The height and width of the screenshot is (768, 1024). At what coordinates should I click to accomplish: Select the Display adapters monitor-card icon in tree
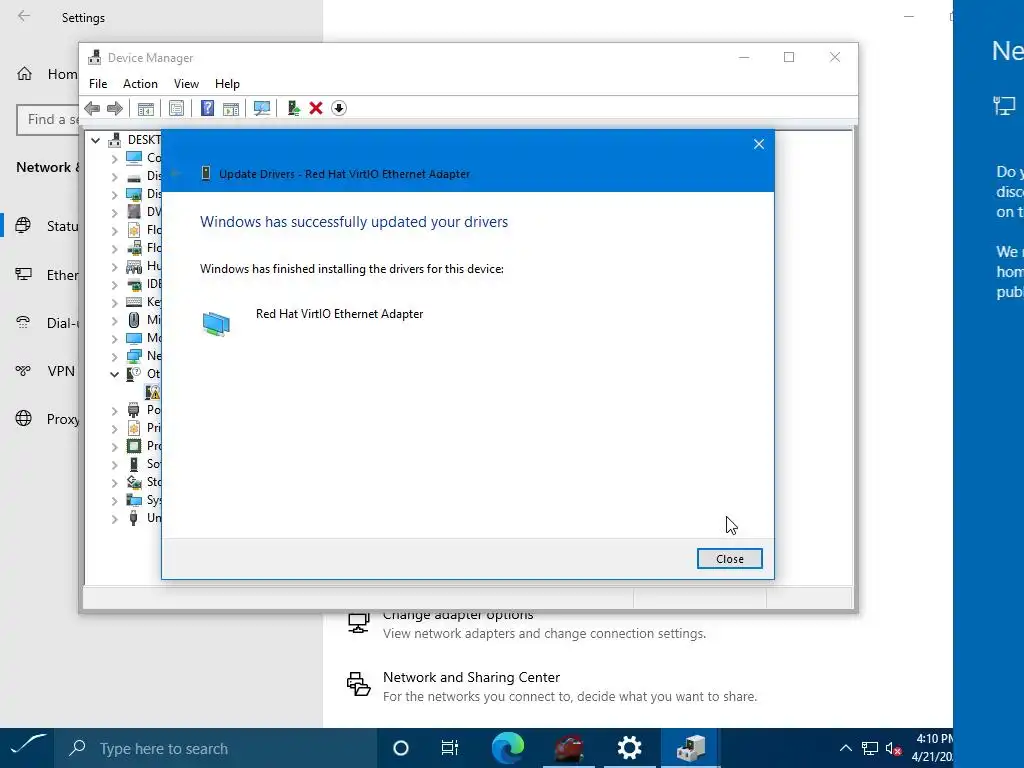tap(134, 195)
